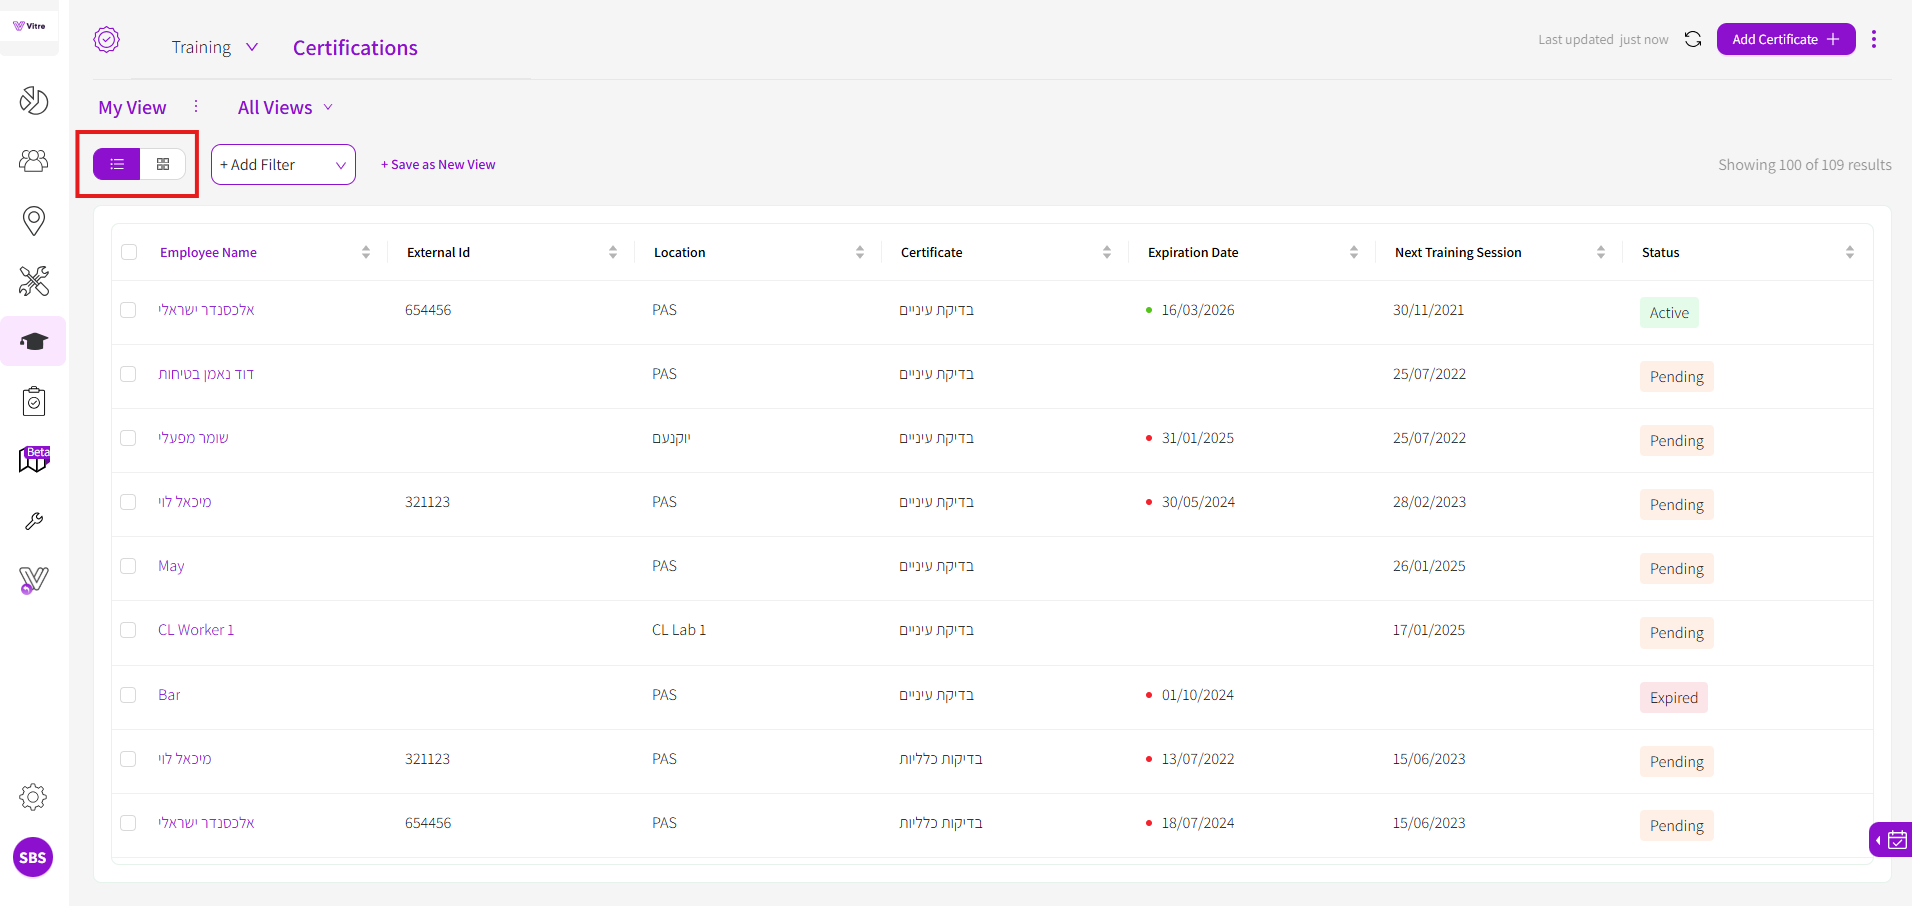This screenshot has width=1912, height=906.
Task: Sort by Expiration Date column arrows
Action: pos(1354,252)
